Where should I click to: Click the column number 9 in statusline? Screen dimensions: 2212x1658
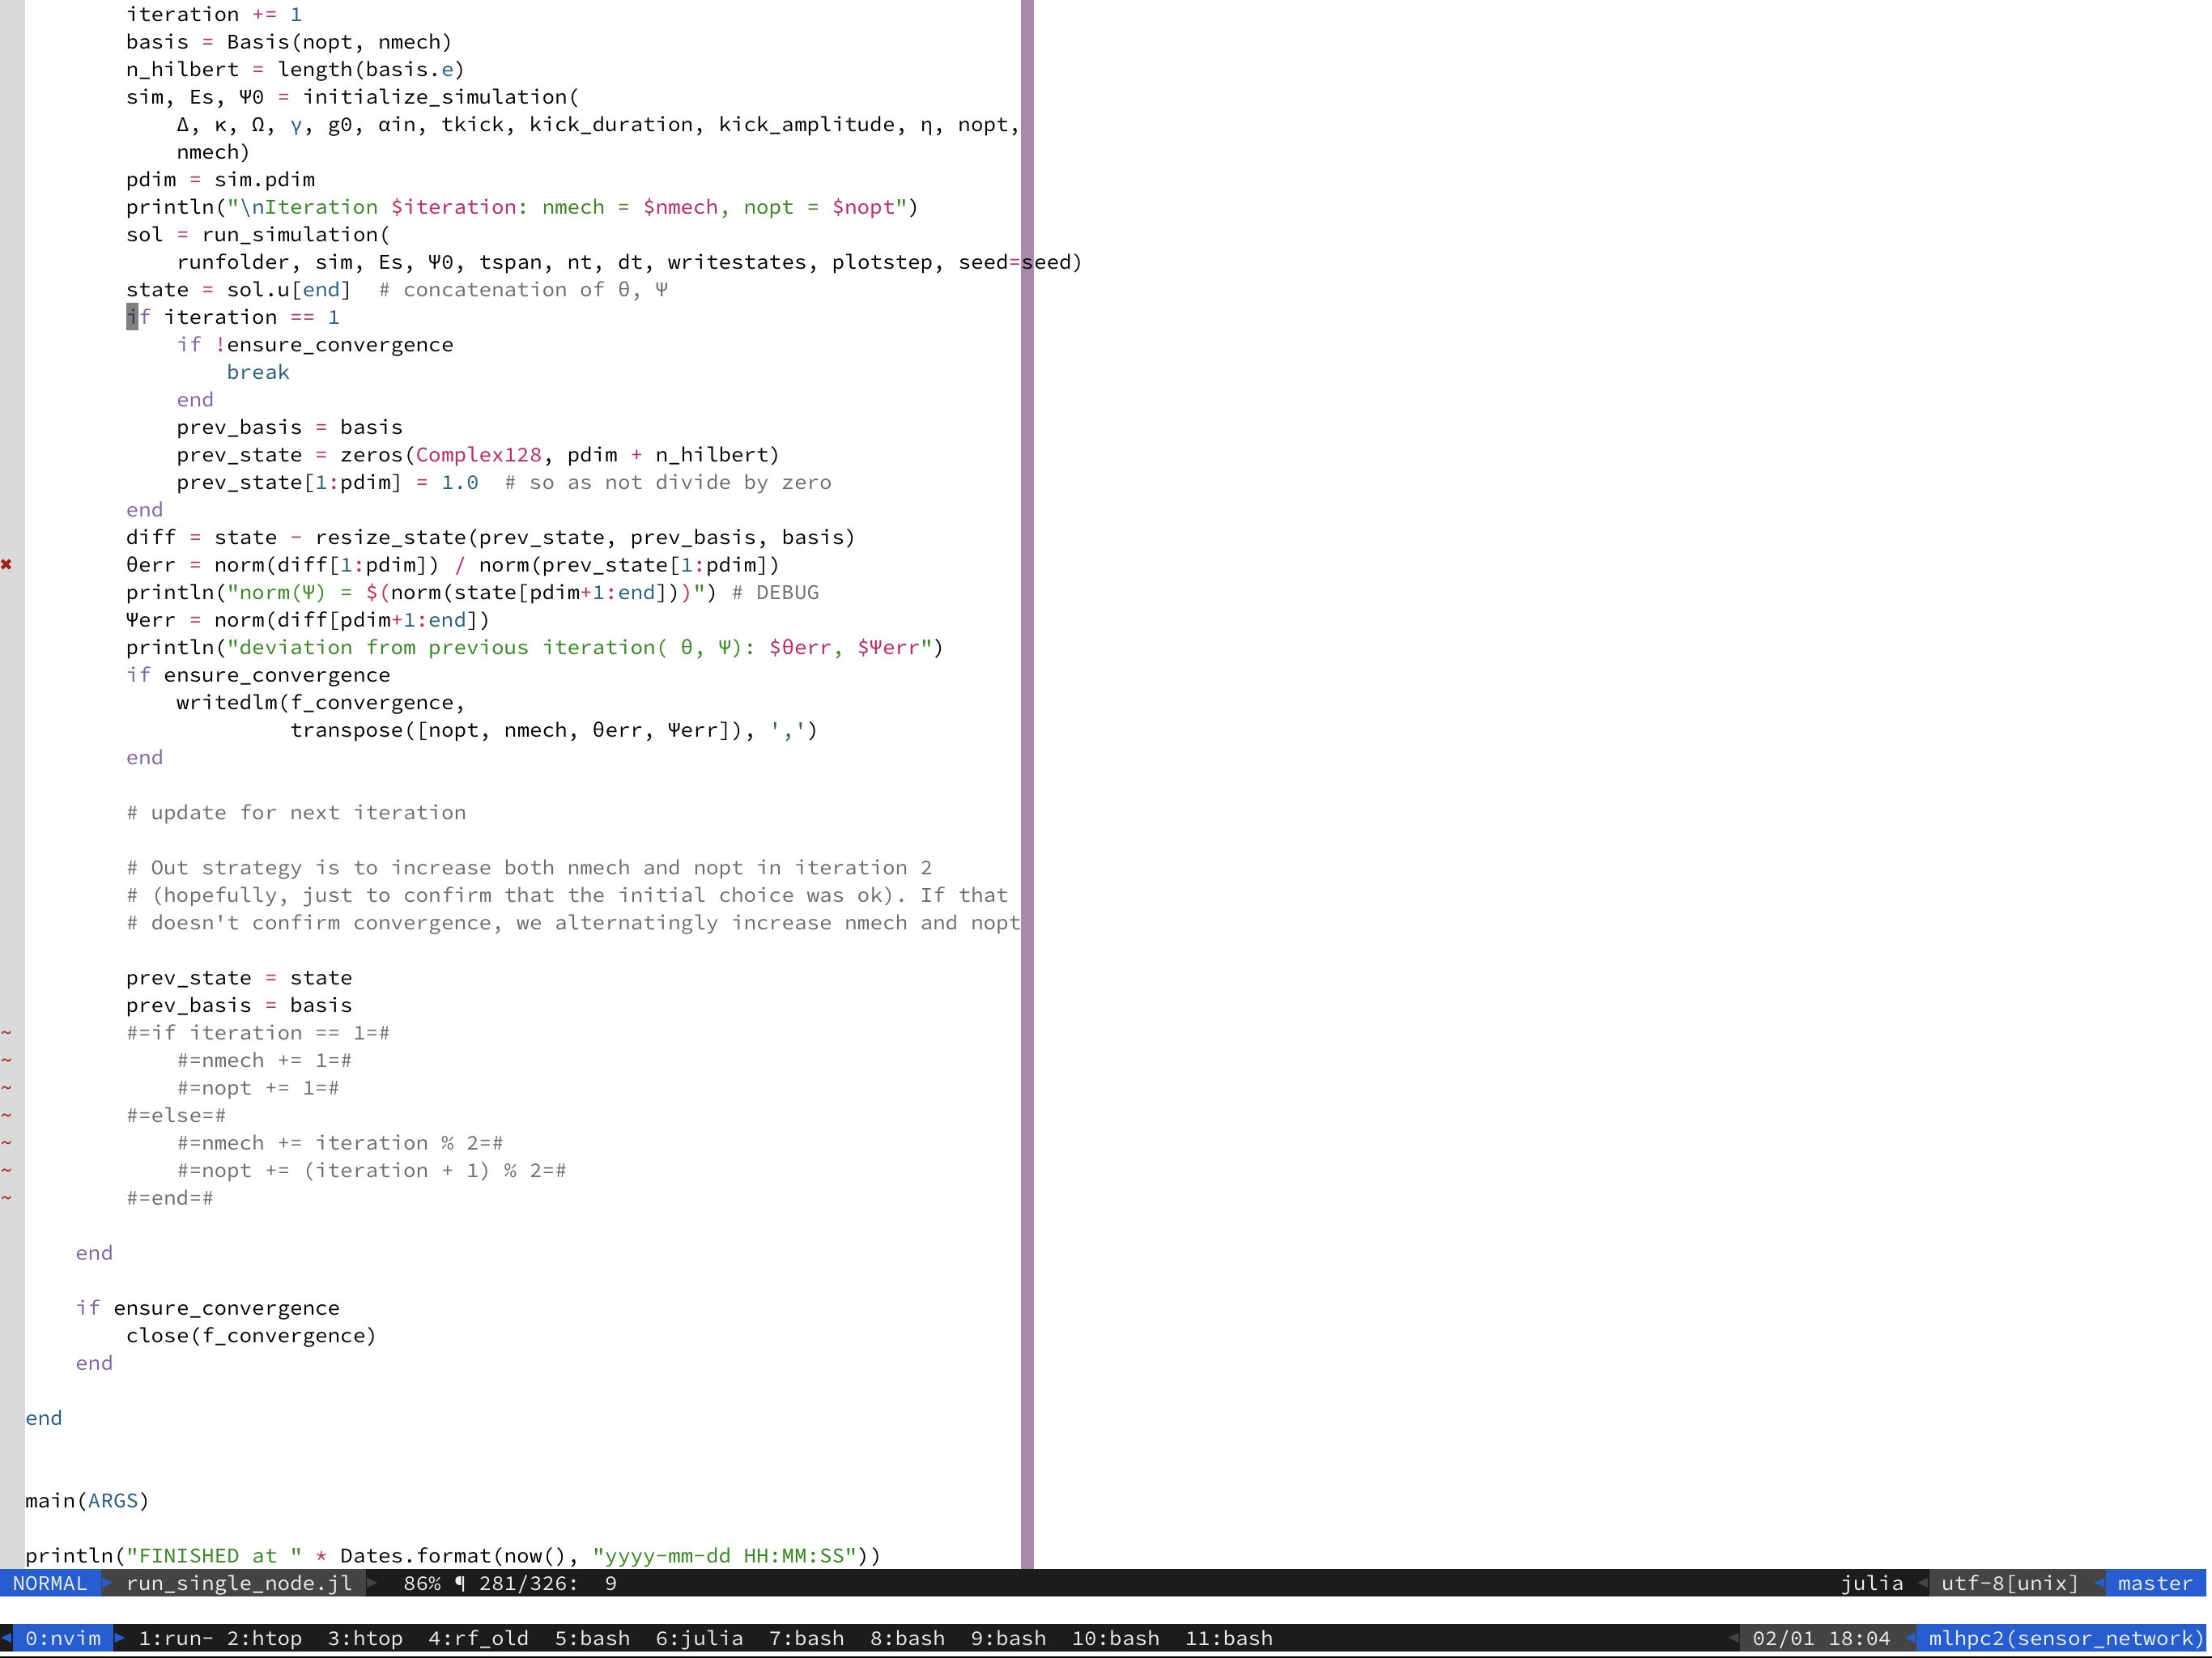click(x=610, y=1583)
